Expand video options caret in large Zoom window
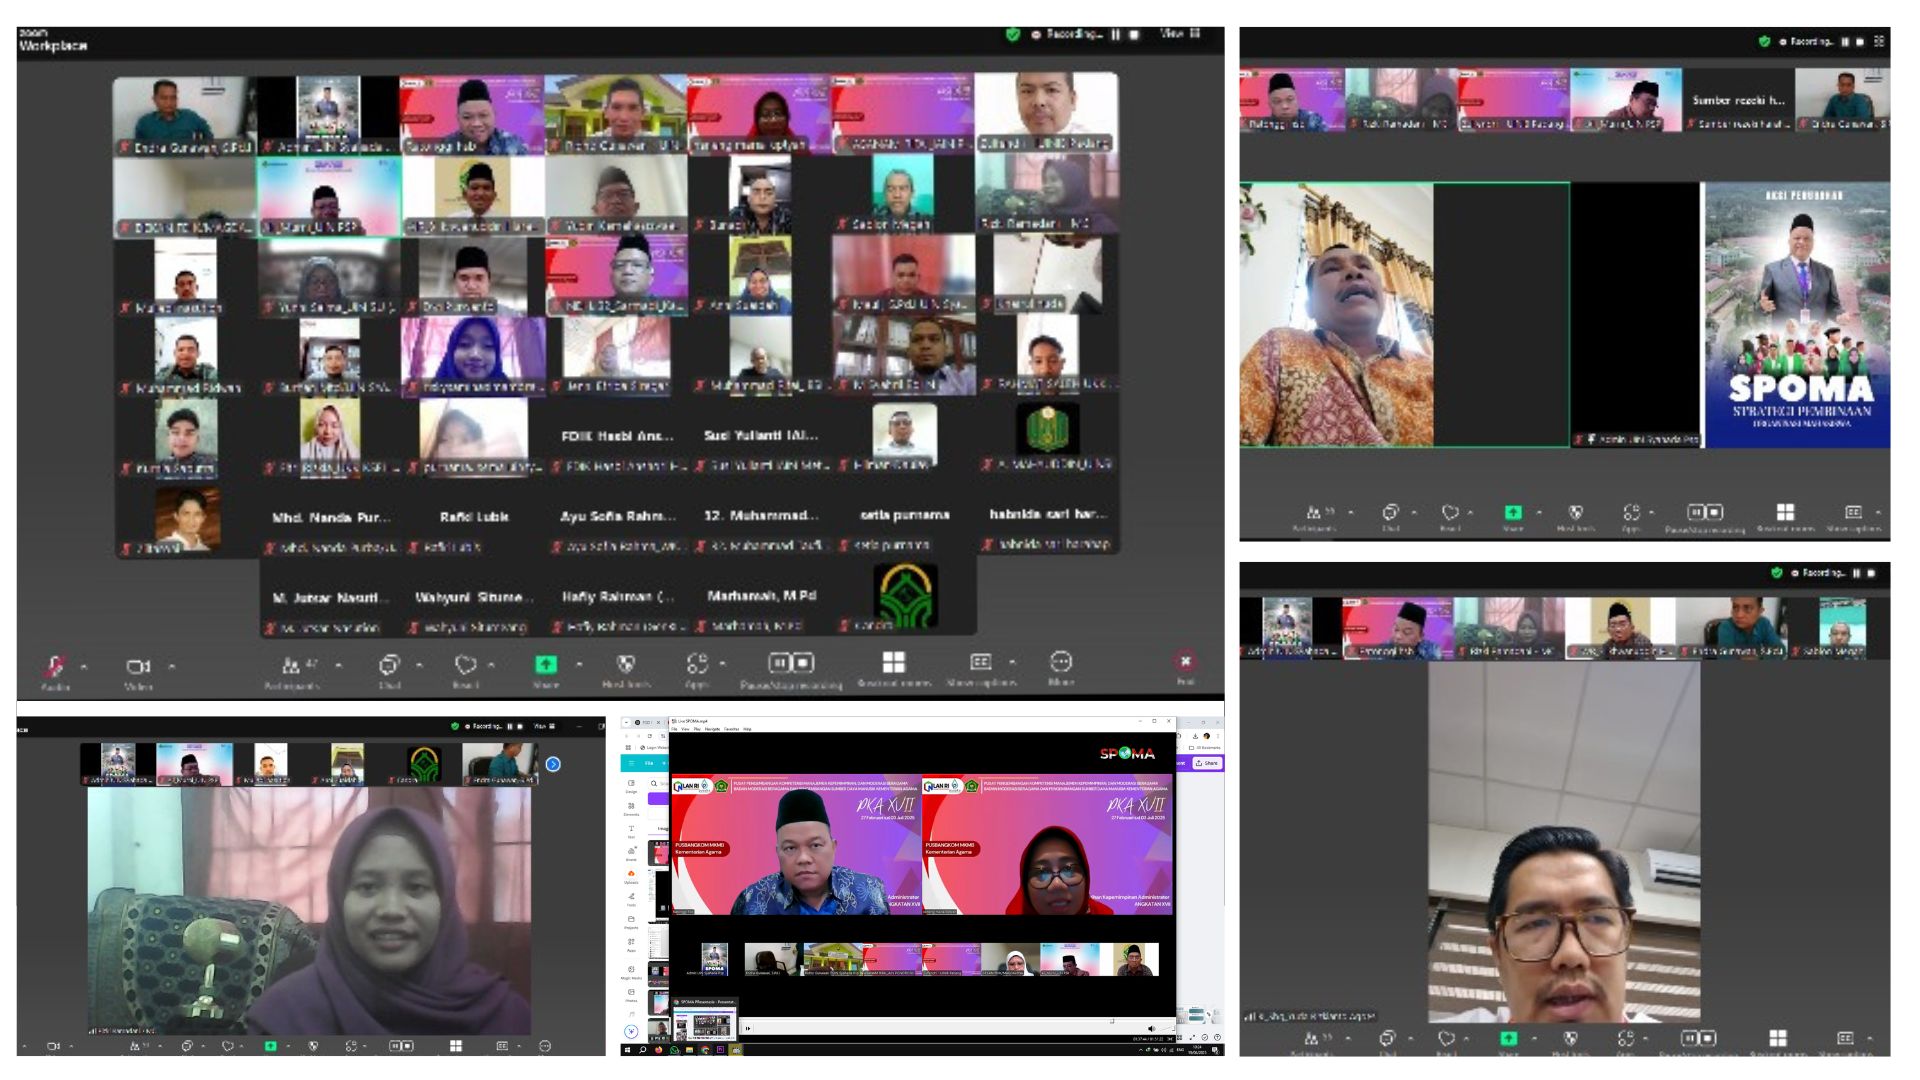This screenshot has height=1080, width=1920. tap(172, 667)
